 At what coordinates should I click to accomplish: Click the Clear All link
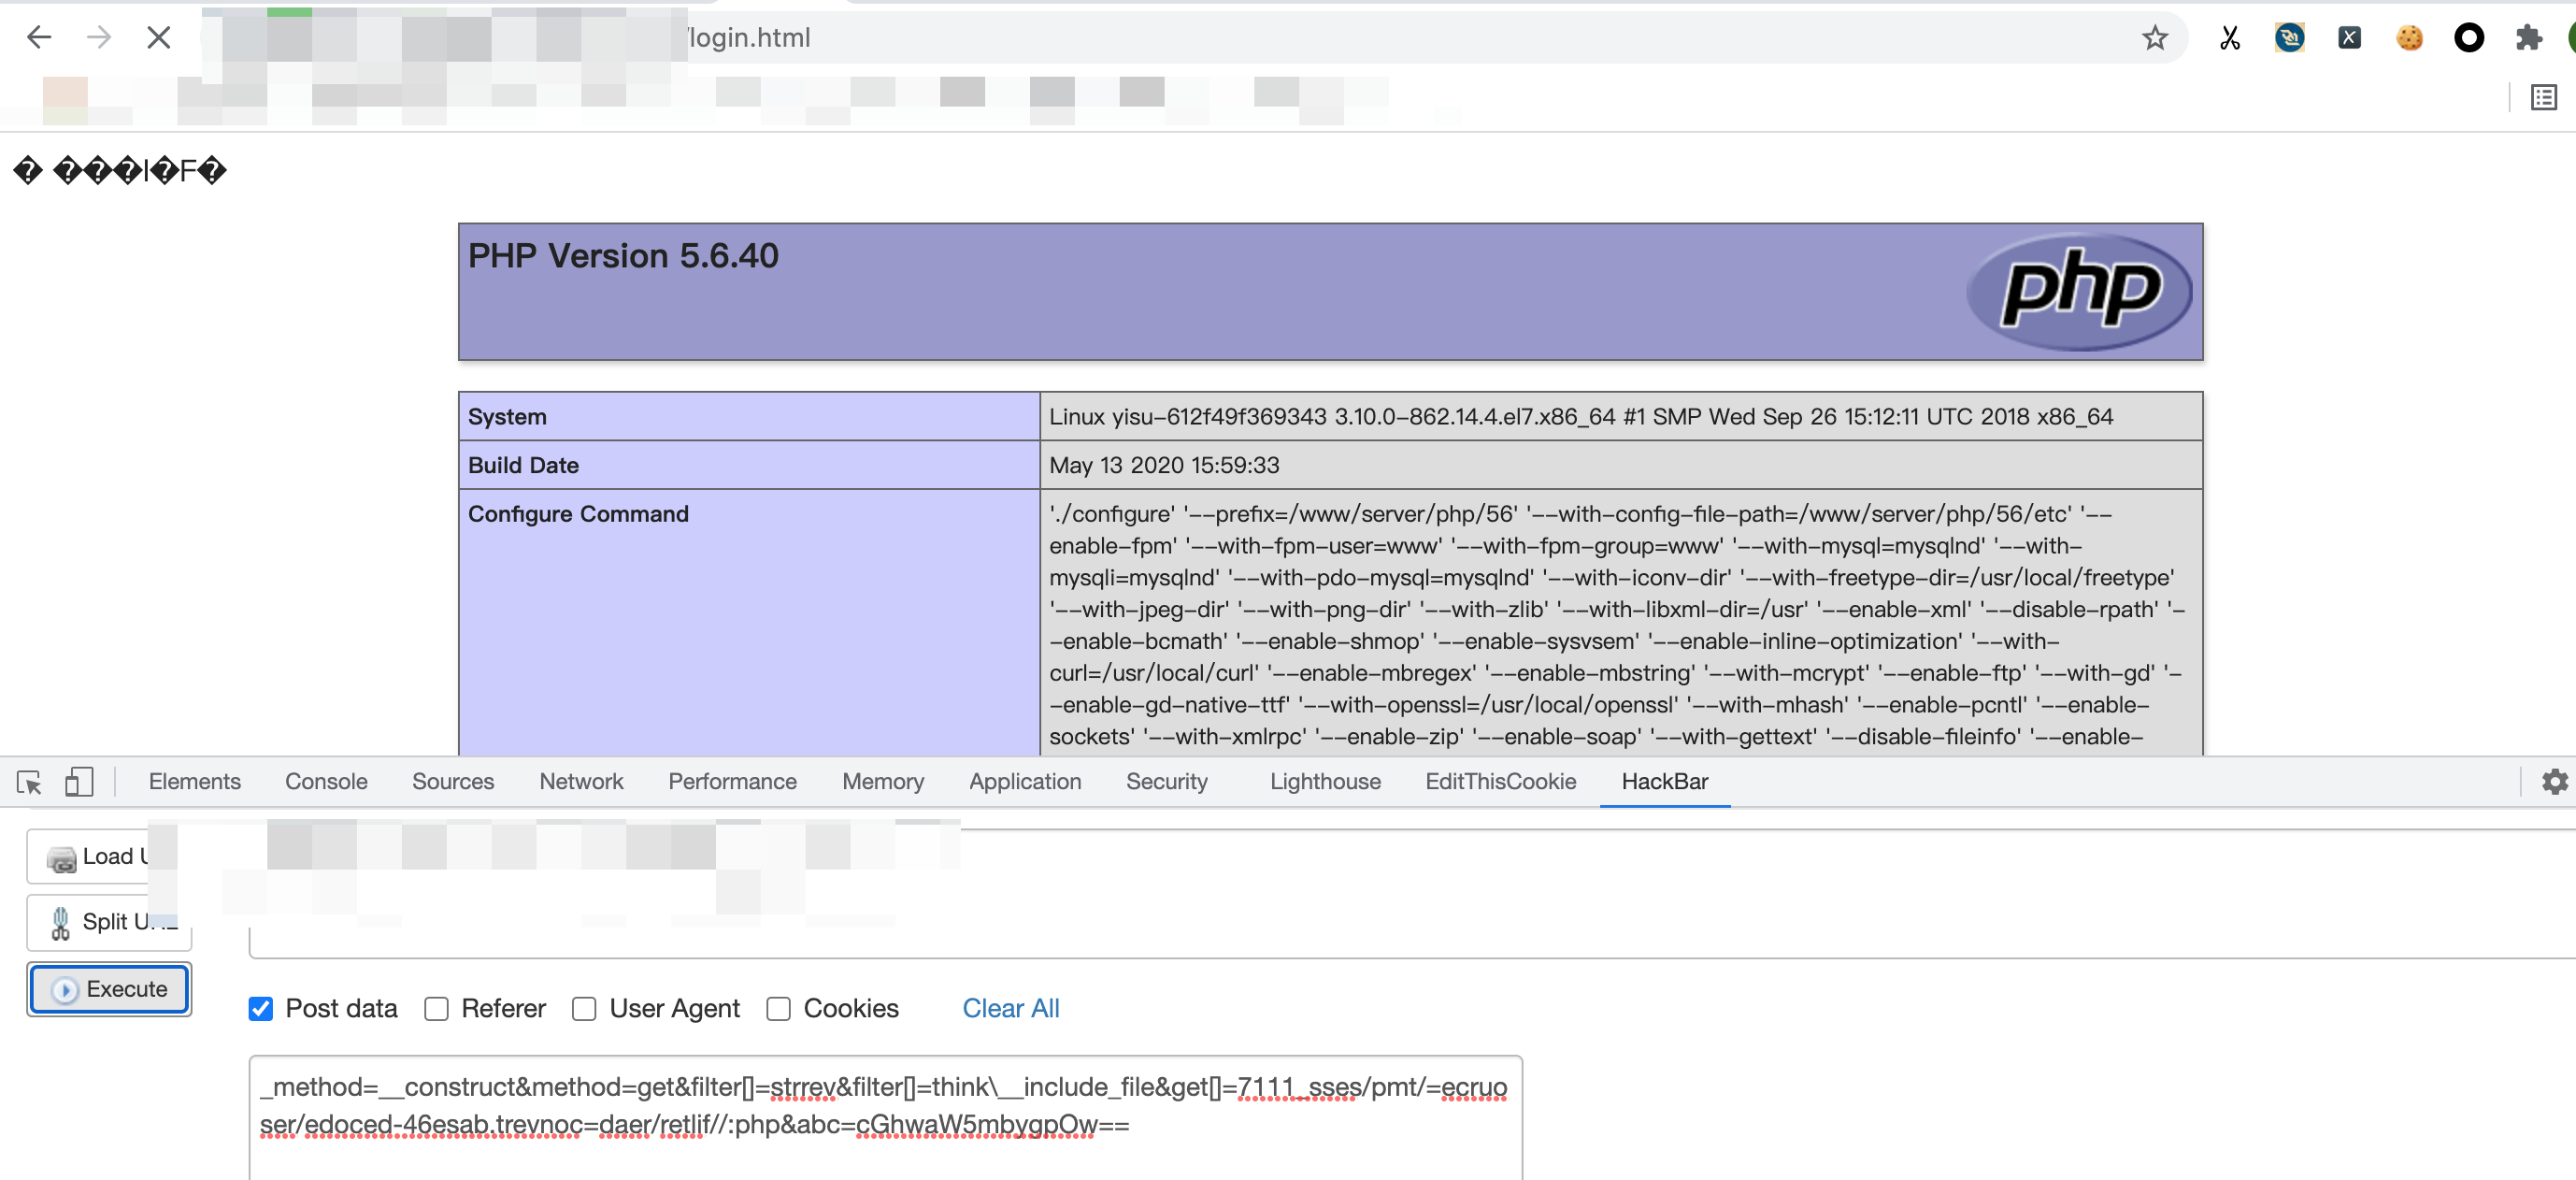pos(1010,1008)
